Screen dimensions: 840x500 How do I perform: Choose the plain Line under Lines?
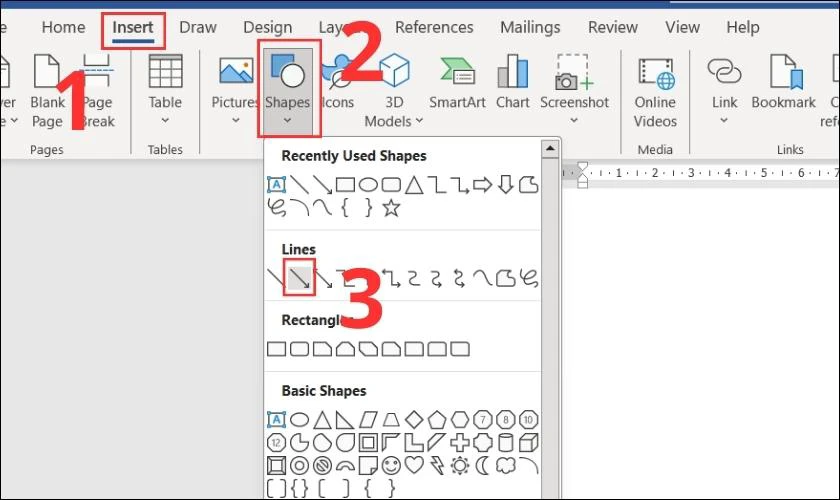coord(276,278)
